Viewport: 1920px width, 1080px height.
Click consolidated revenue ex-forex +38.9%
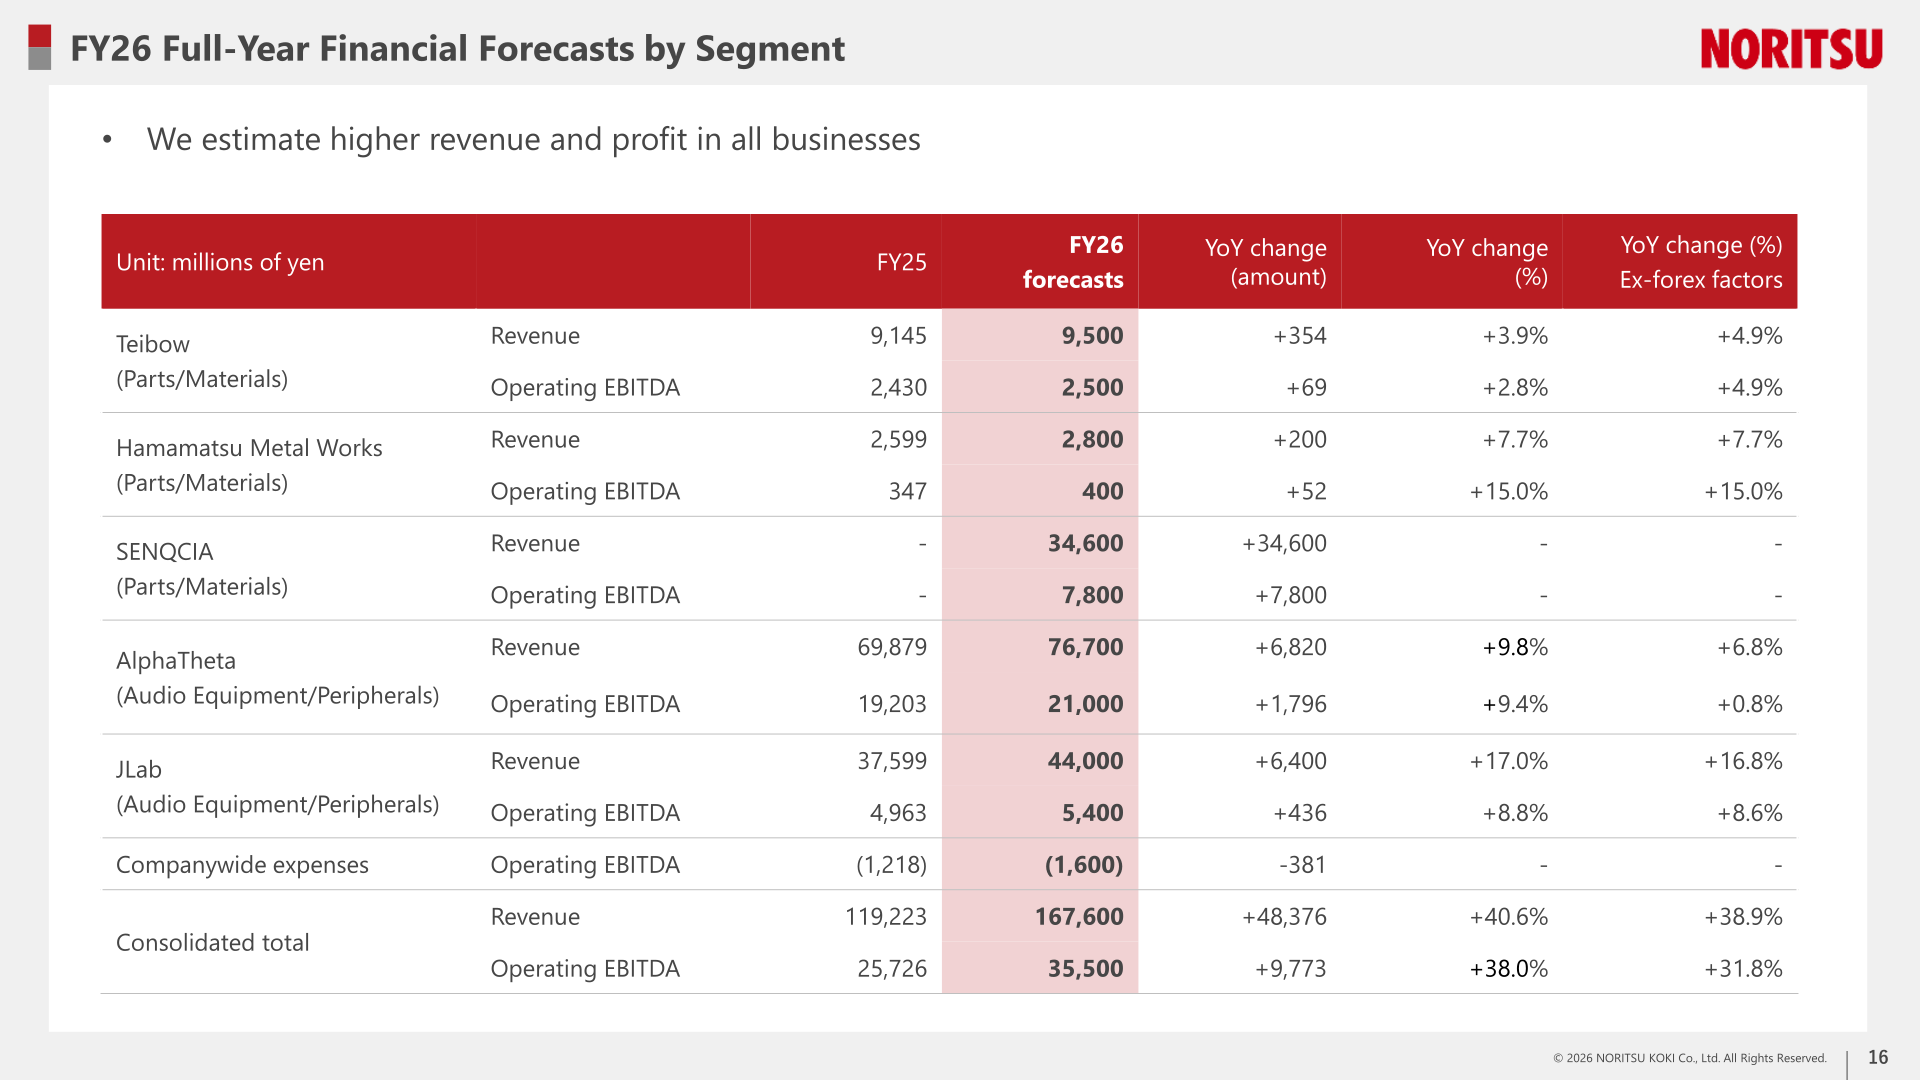click(x=1743, y=918)
